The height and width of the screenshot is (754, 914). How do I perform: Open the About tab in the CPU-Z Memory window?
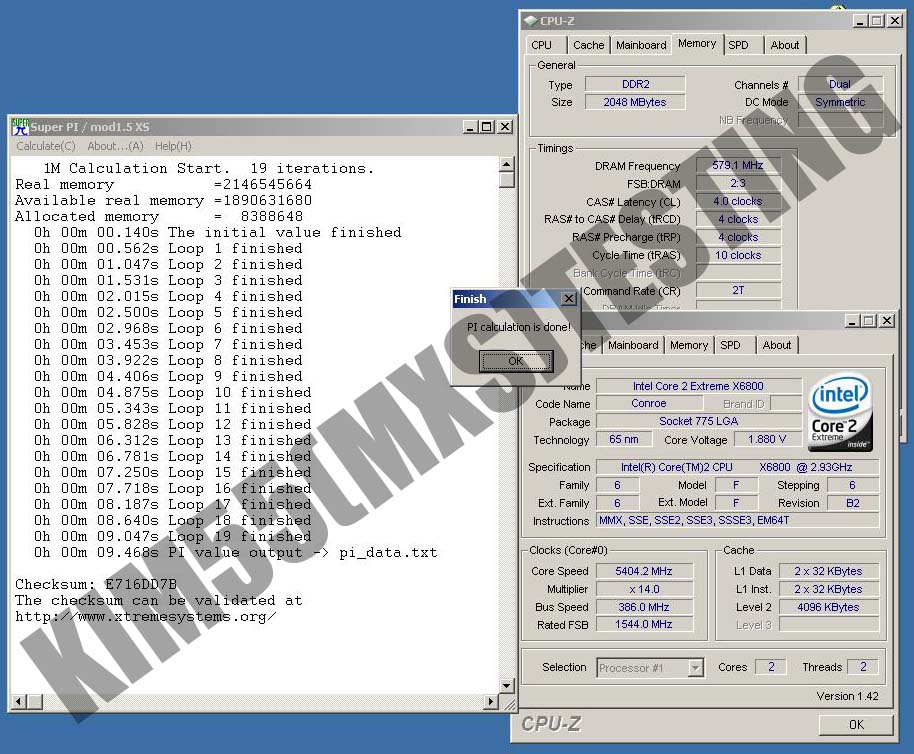pos(785,45)
